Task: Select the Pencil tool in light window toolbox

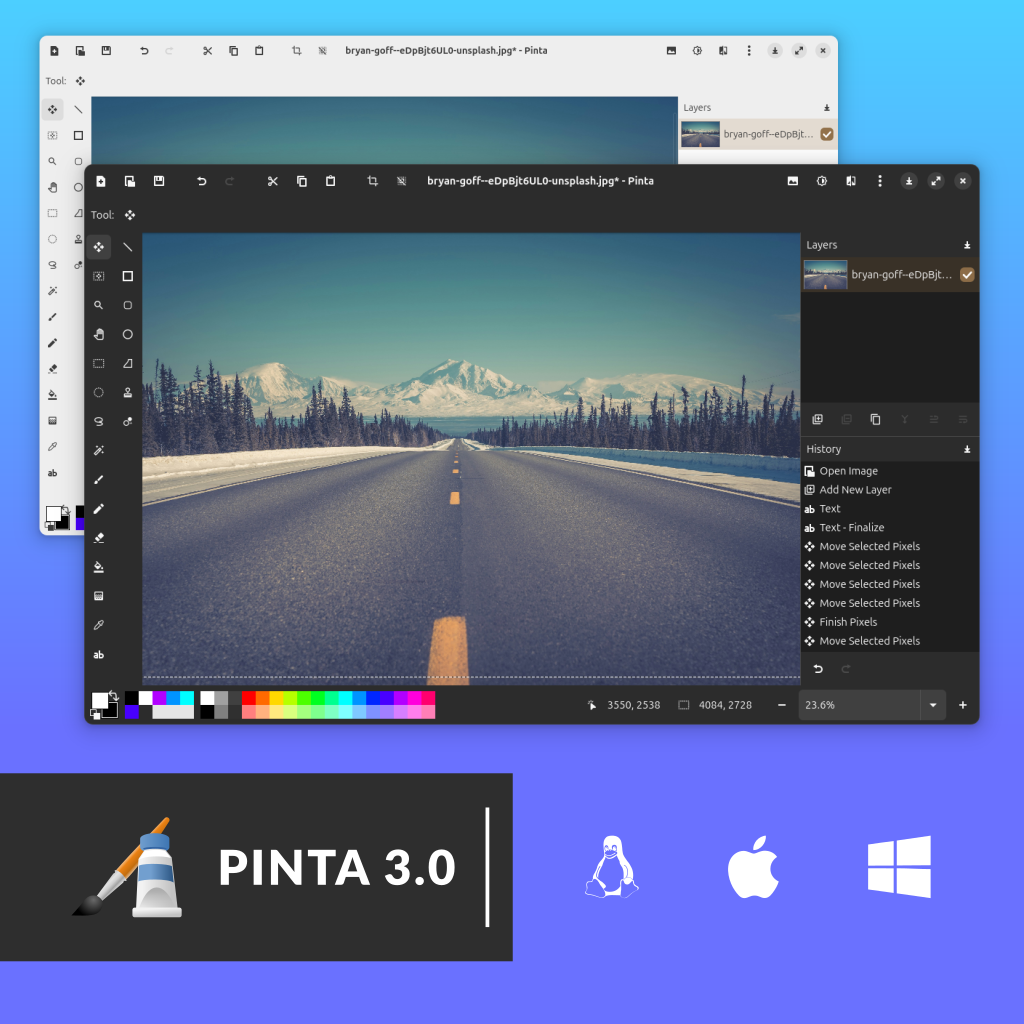Action: pyautogui.click(x=52, y=343)
